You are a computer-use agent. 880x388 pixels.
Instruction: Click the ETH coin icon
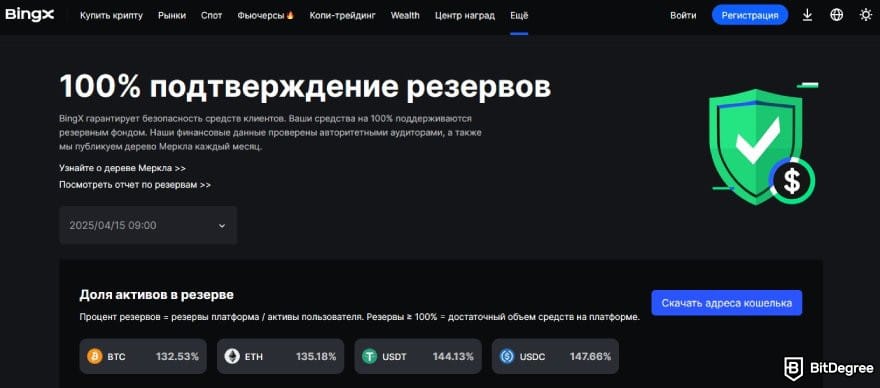pos(232,356)
